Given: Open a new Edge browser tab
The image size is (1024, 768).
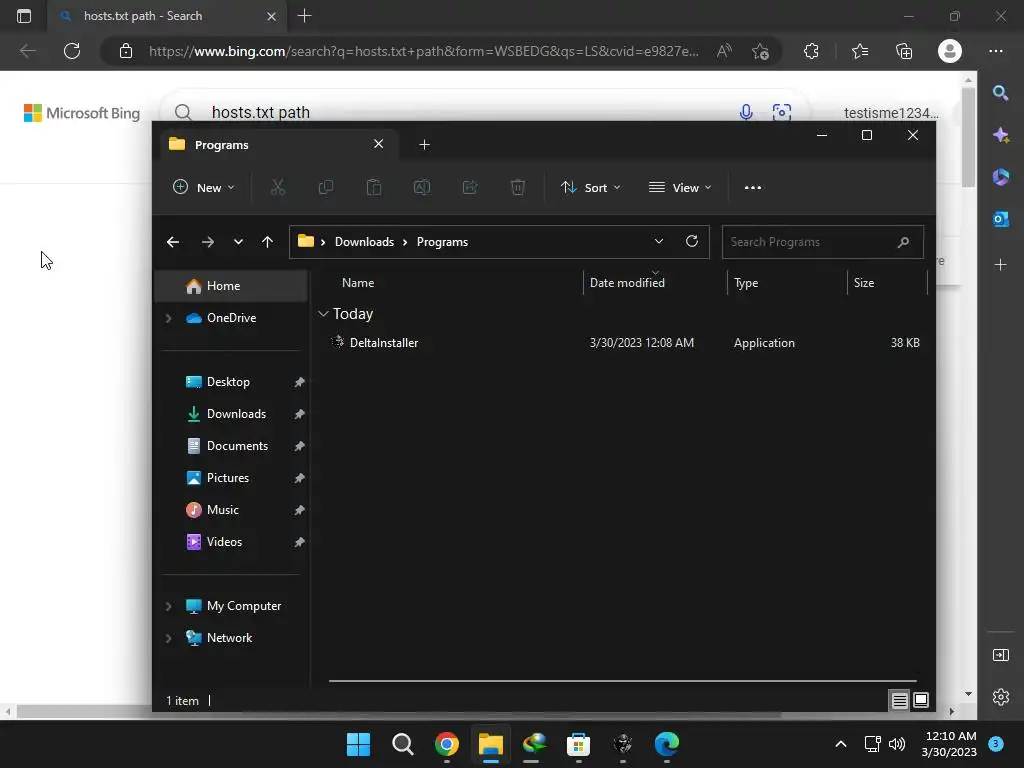Looking at the screenshot, I should 304,16.
